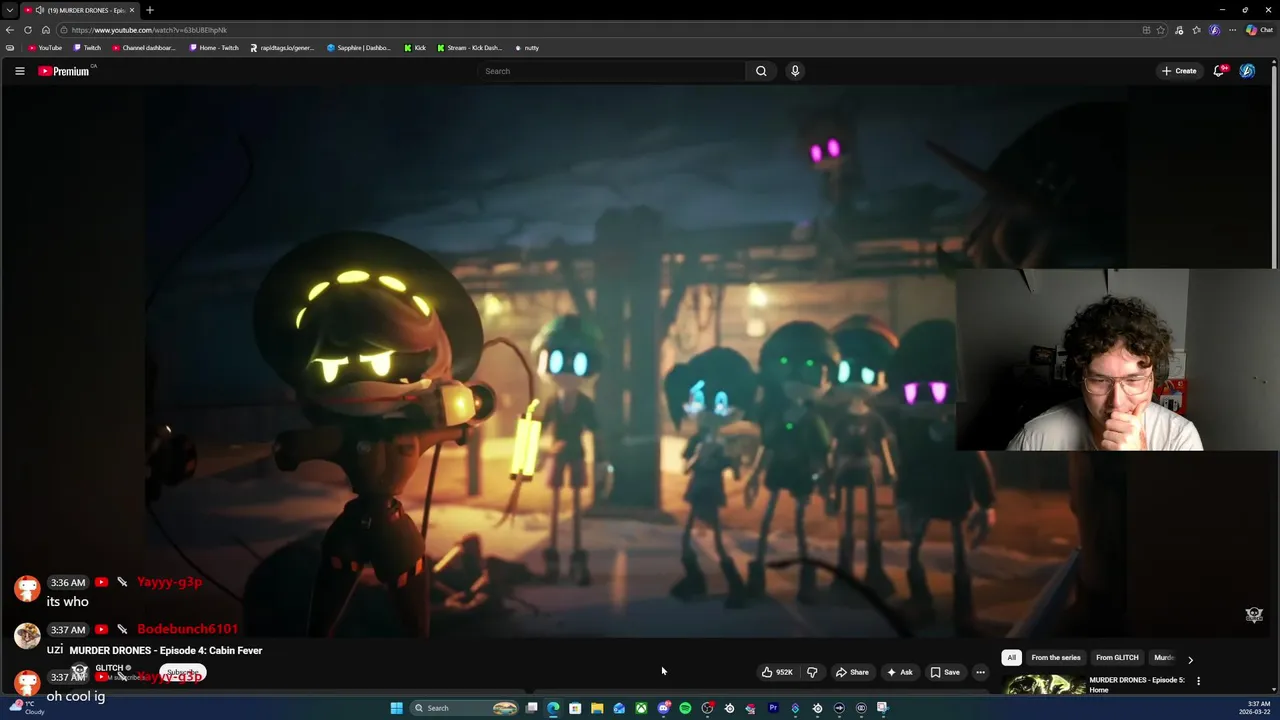This screenshot has height=720, width=1280.
Task: Go back in browser
Action: click(10, 30)
